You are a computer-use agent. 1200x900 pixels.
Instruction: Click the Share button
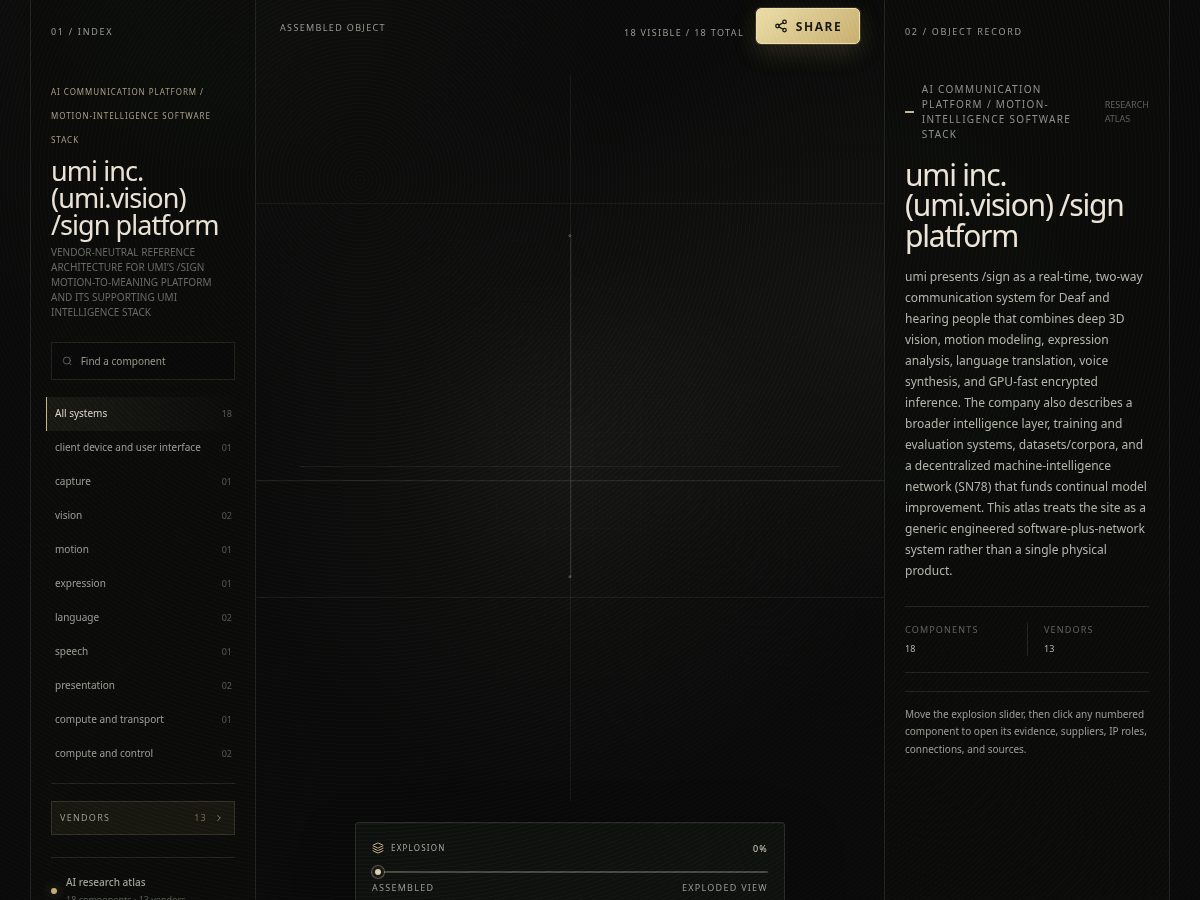807,26
